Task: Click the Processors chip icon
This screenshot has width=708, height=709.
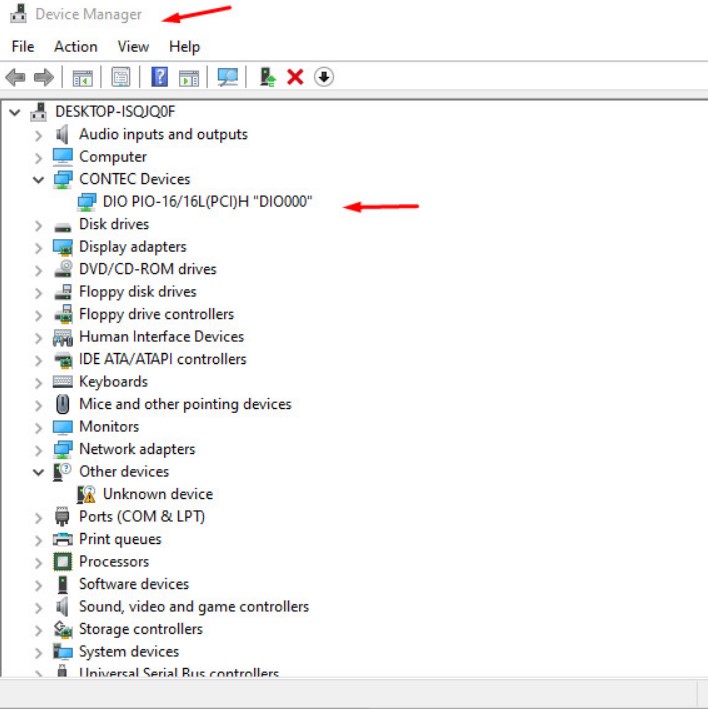Action: (x=62, y=562)
